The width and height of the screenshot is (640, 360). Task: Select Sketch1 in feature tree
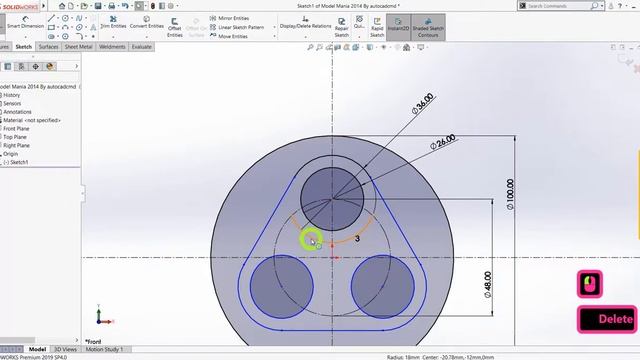pyautogui.click(x=16, y=162)
